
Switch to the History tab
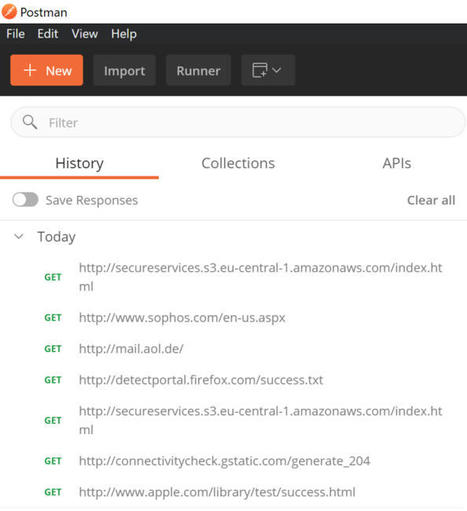[x=79, y=163]
